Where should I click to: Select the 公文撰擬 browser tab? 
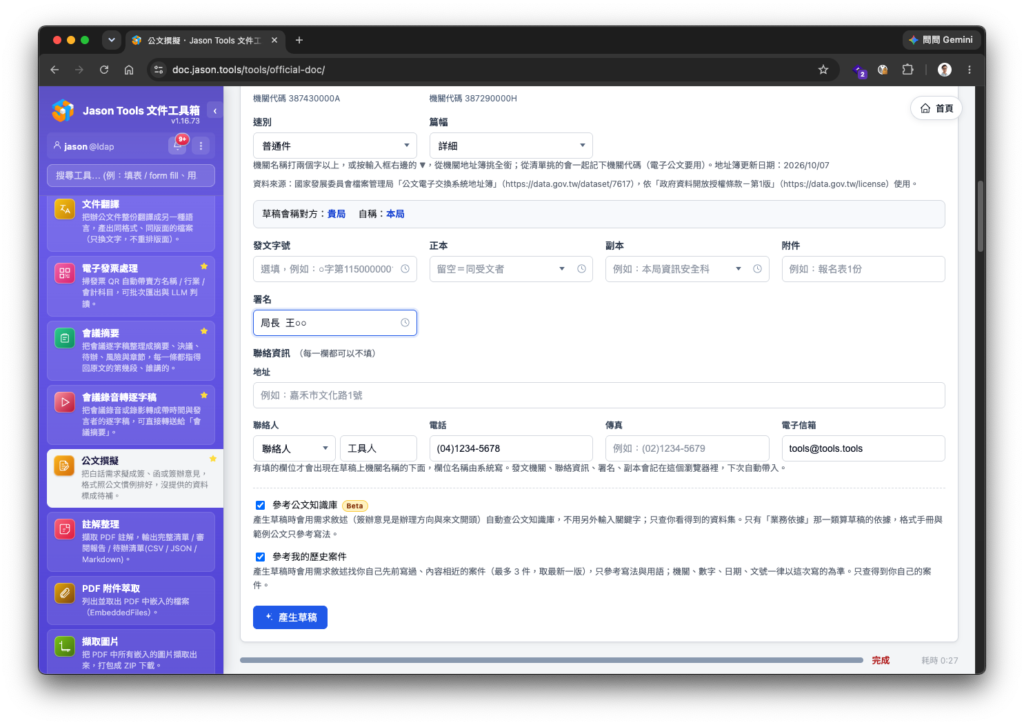(203, 40)
